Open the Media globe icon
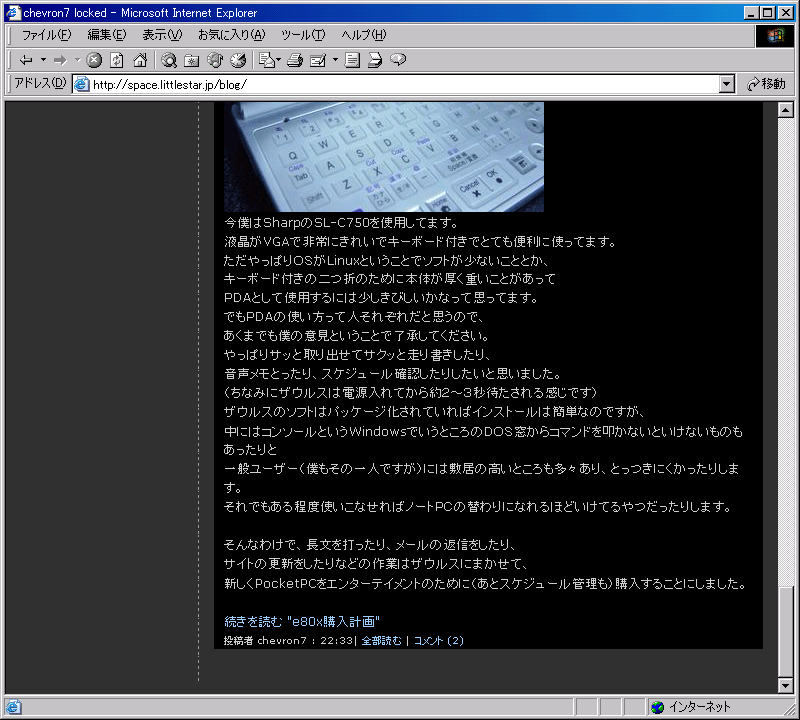The image size is (800, 720). point(215,60)
